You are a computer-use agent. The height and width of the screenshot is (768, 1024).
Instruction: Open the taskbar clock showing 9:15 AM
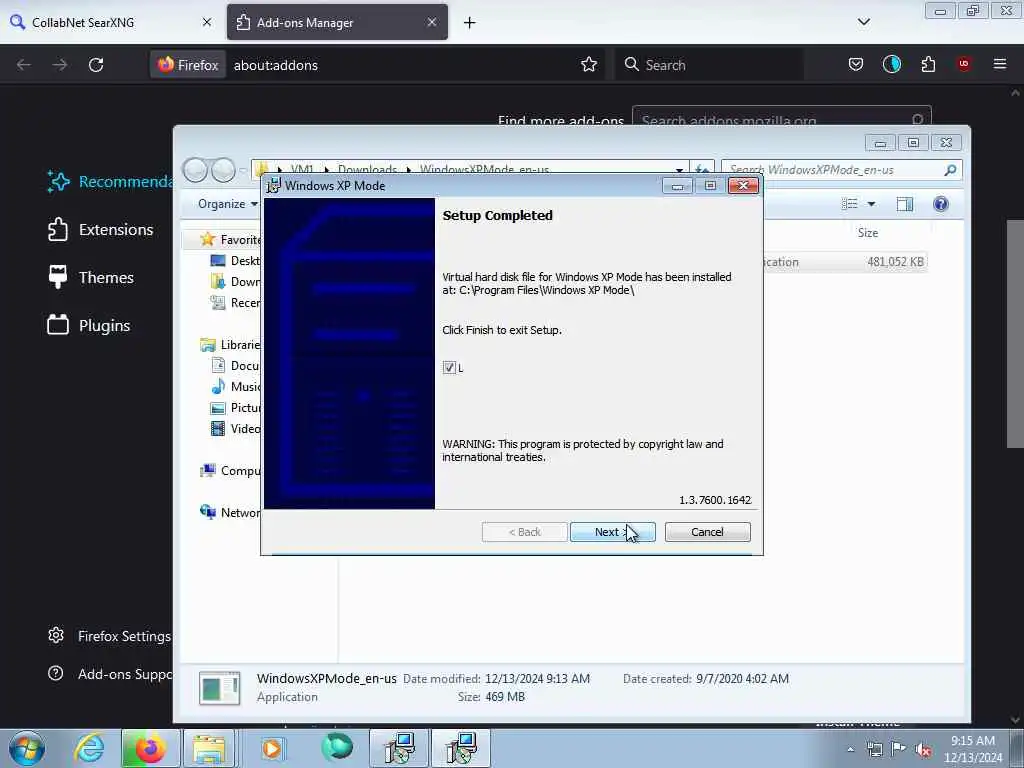click(x=972, y=749)
